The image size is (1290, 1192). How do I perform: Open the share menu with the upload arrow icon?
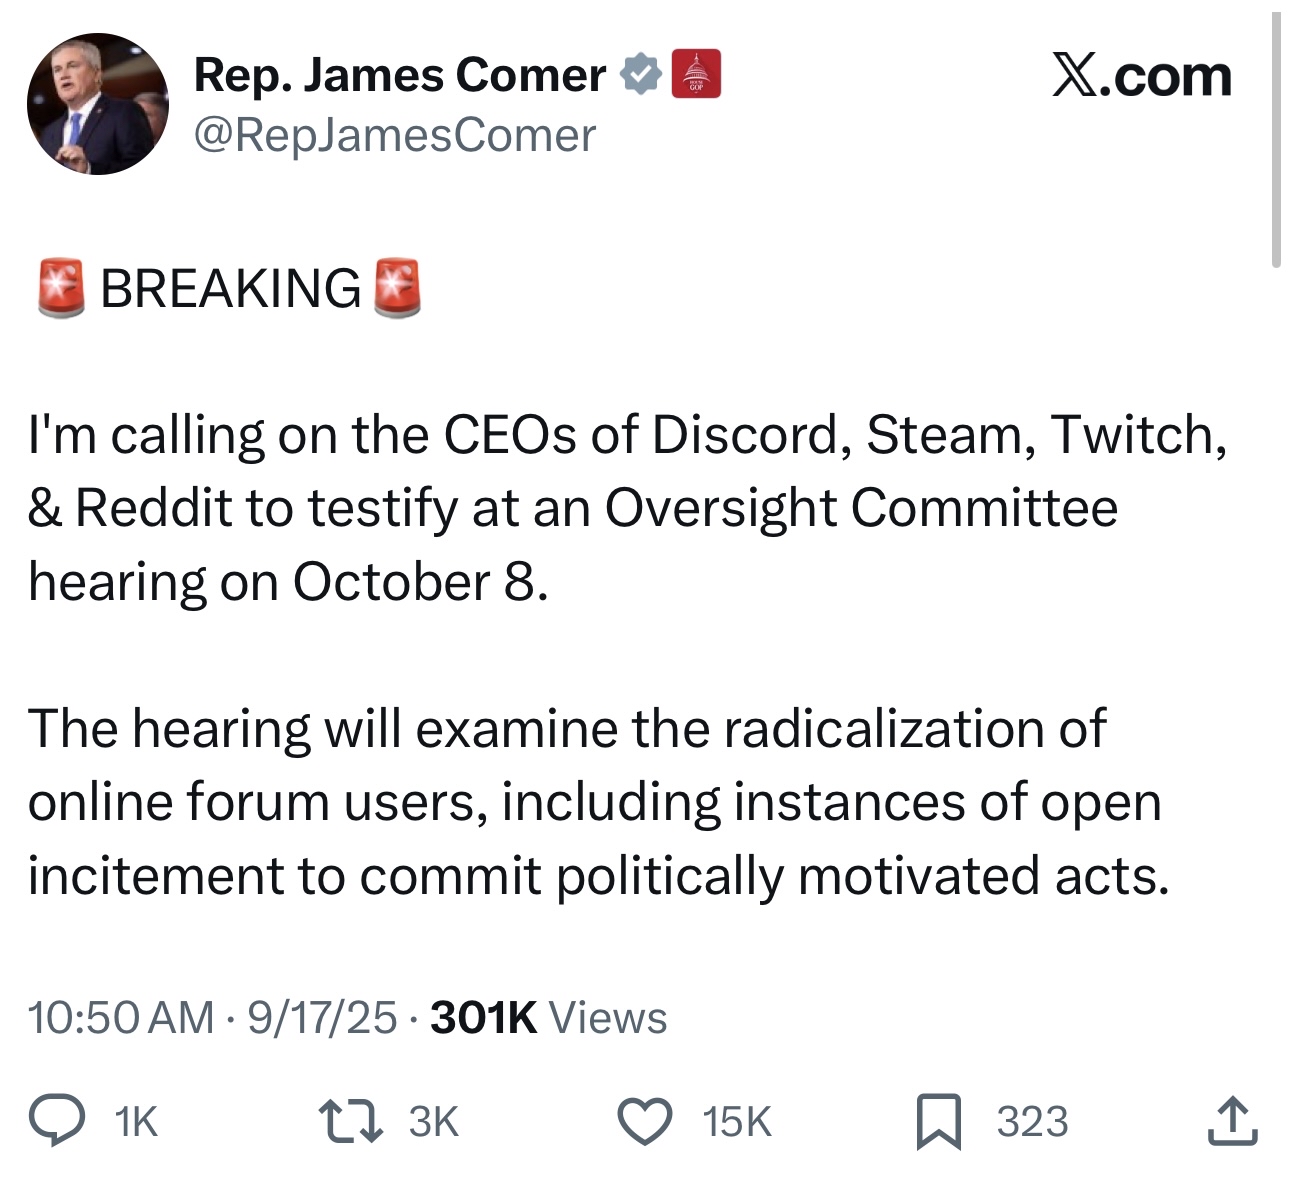1232,1121
